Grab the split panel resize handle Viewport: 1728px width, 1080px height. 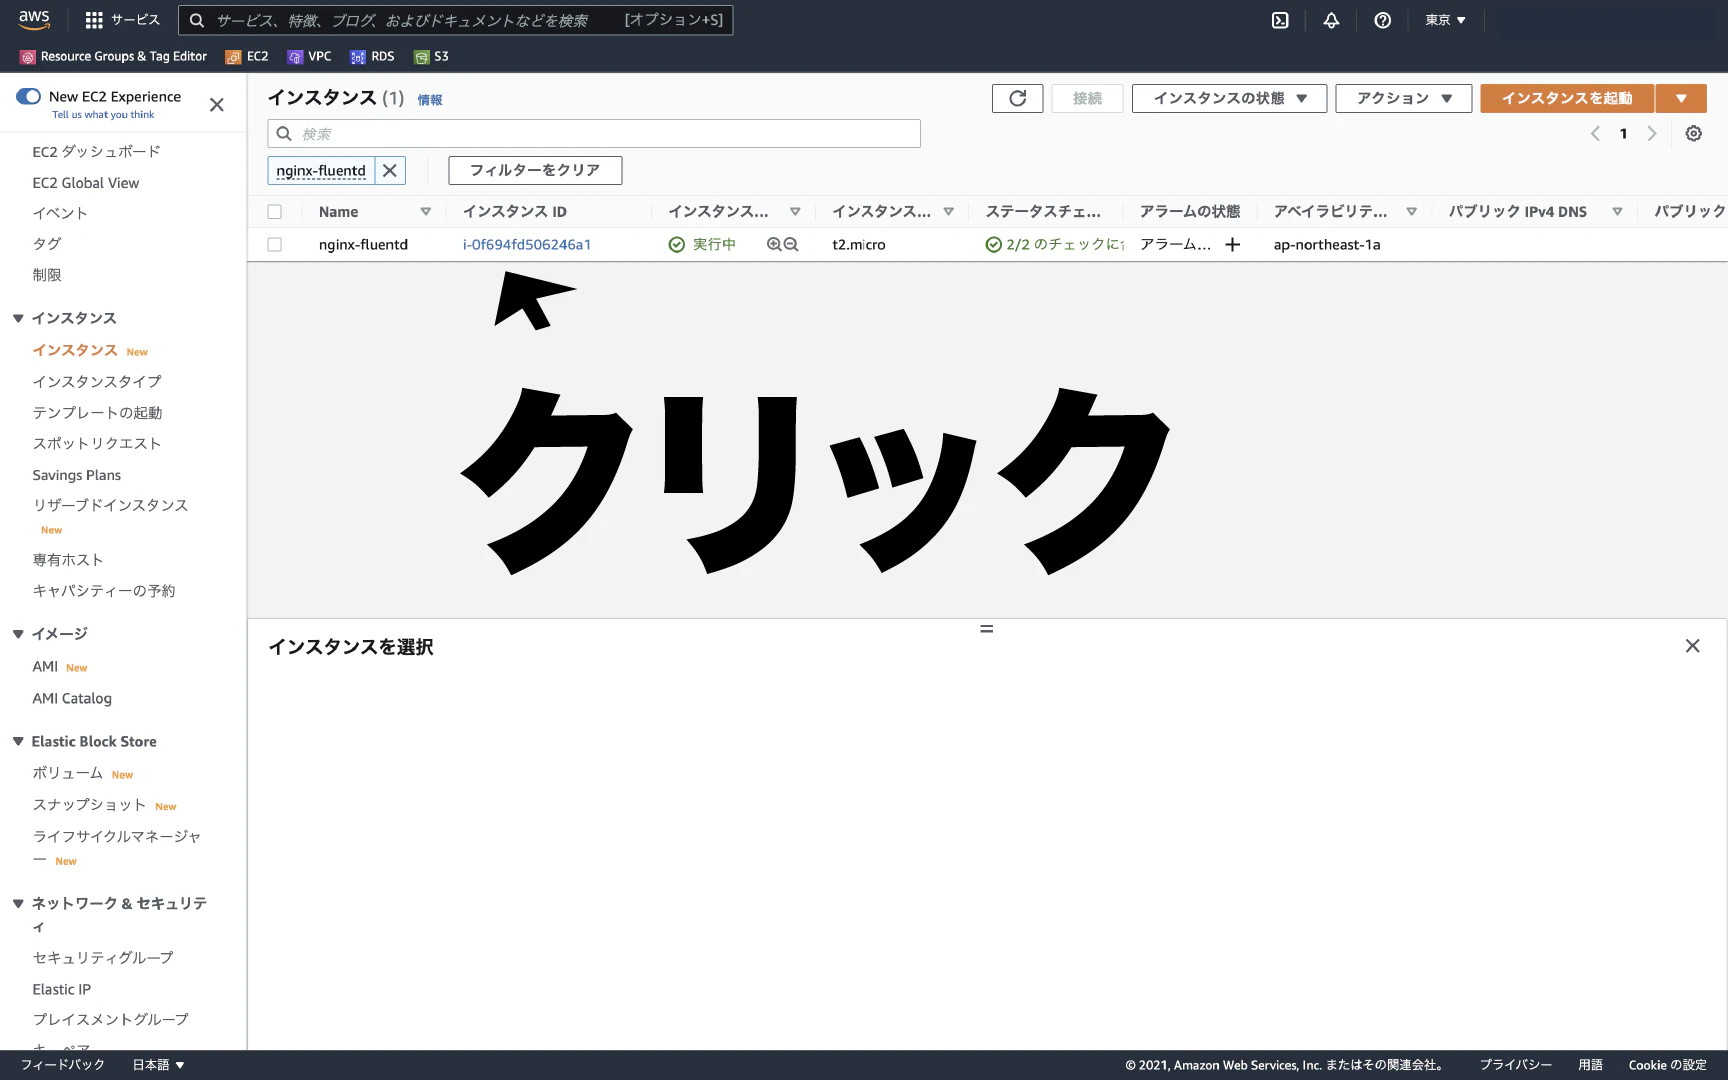click(x=987, y=628)
